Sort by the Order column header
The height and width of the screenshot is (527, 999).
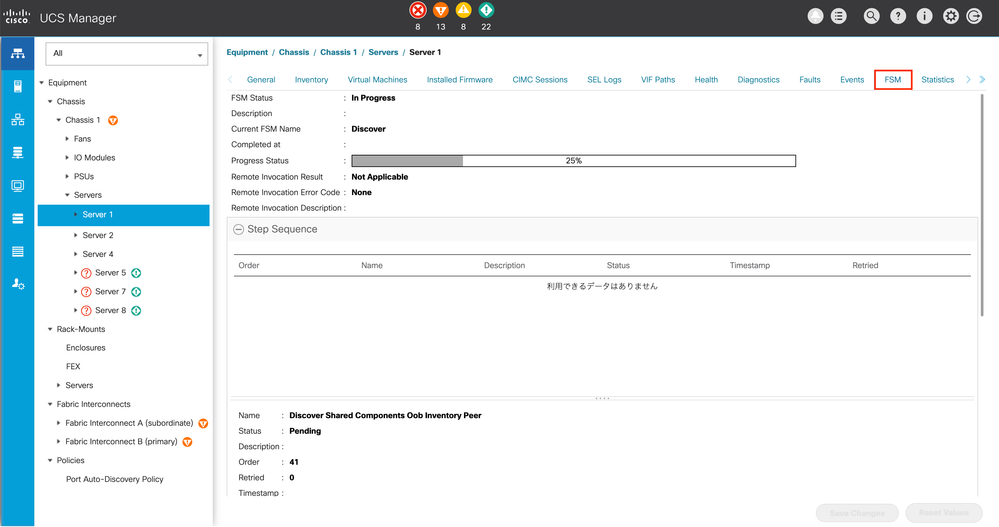point(248,265)
